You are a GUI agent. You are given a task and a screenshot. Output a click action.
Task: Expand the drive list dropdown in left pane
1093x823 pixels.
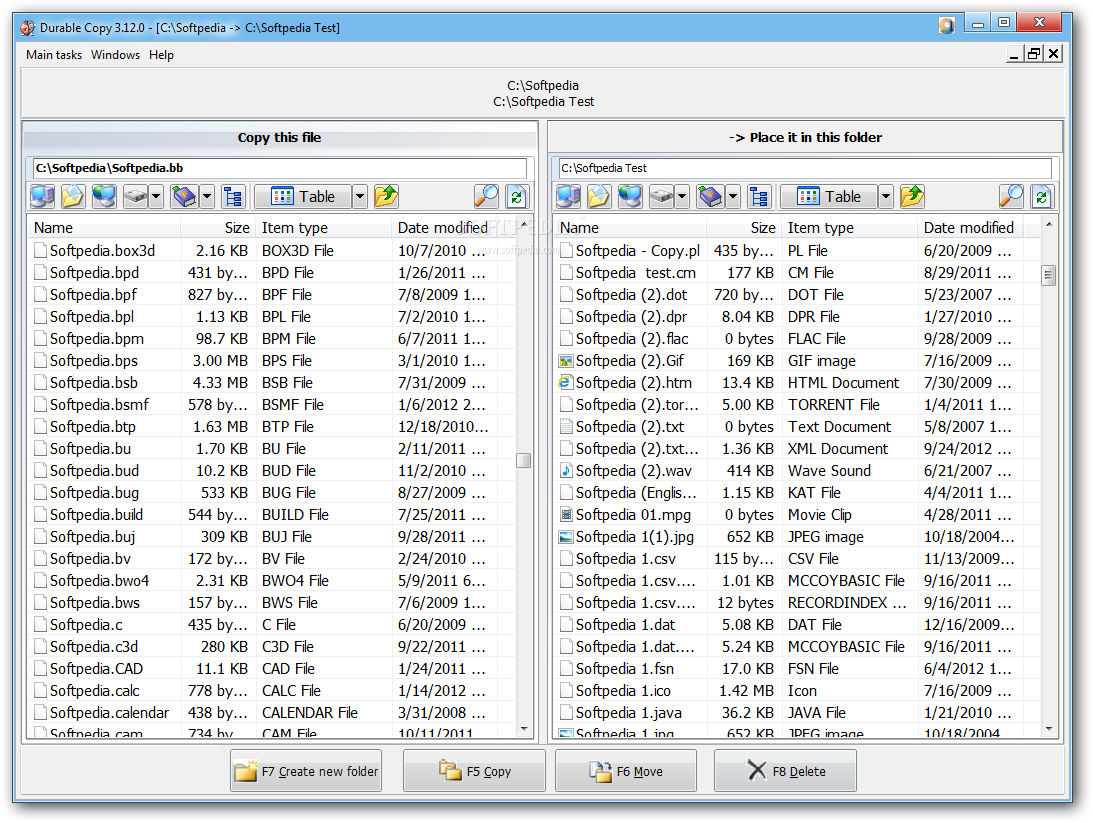tap(156, 197)
